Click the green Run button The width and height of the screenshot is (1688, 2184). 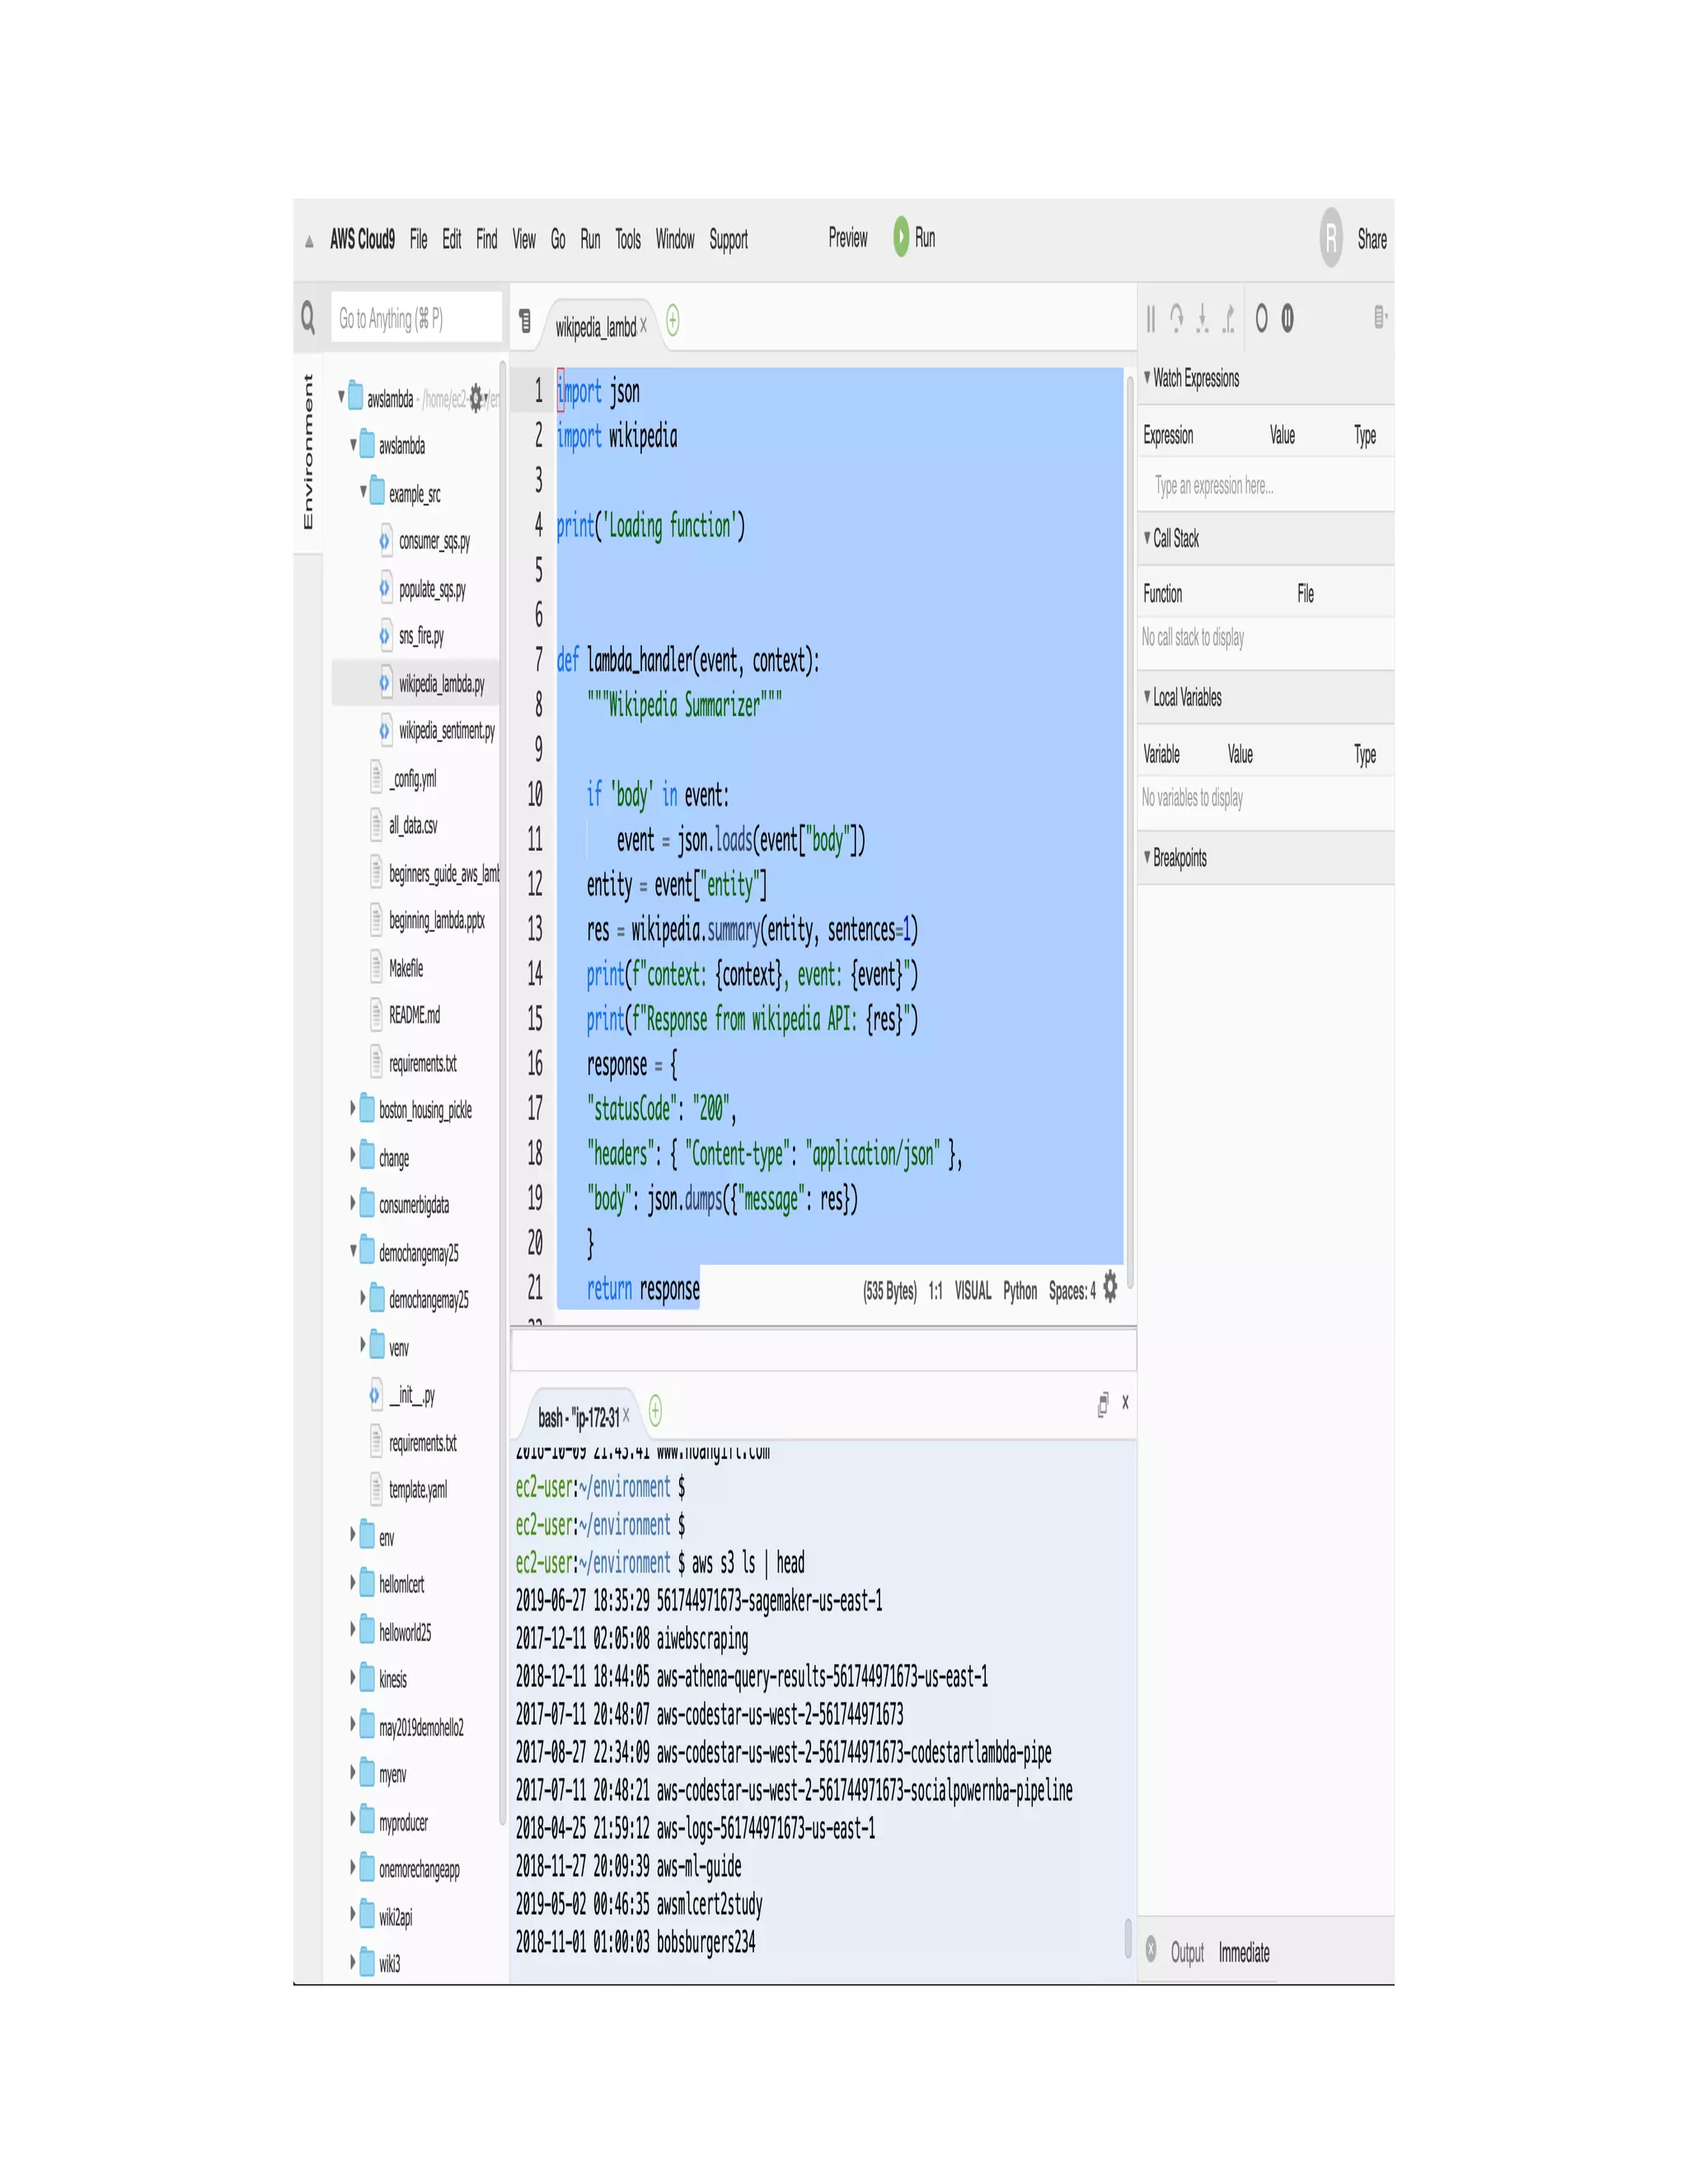902,237
